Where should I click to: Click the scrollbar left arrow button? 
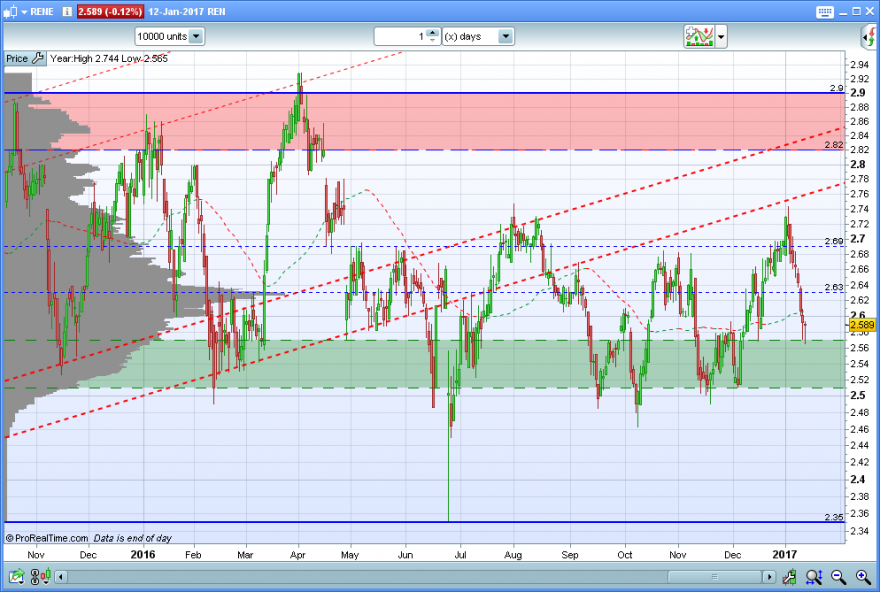point(61,576)
